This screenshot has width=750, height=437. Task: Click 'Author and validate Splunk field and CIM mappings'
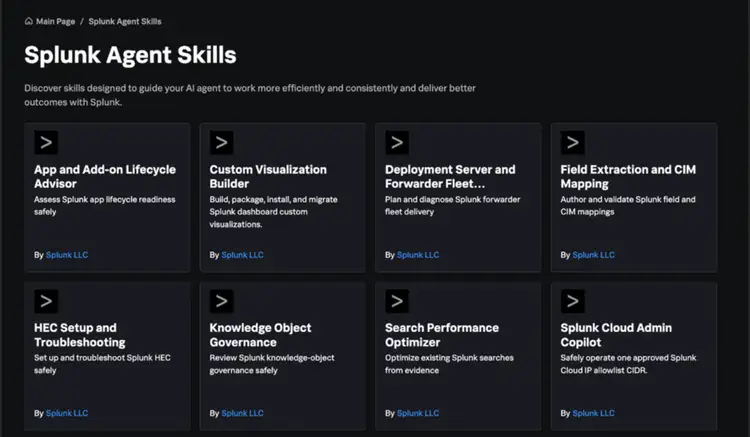coord(628,206)
